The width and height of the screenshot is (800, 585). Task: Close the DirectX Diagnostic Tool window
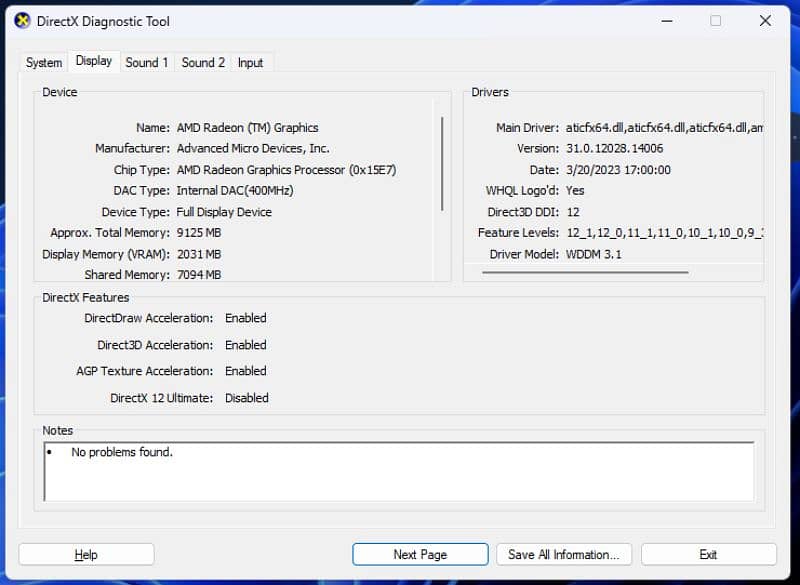765,21
